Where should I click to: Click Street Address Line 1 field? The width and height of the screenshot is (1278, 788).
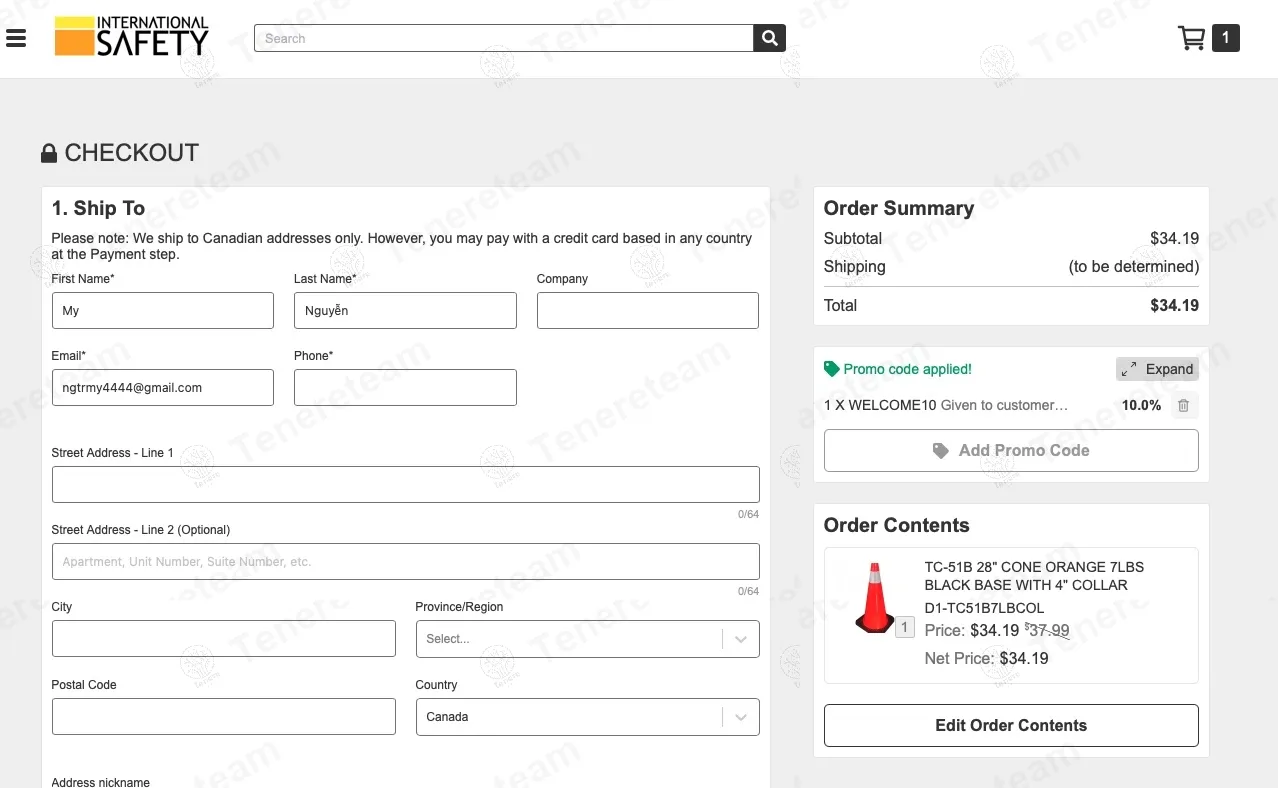405,485
